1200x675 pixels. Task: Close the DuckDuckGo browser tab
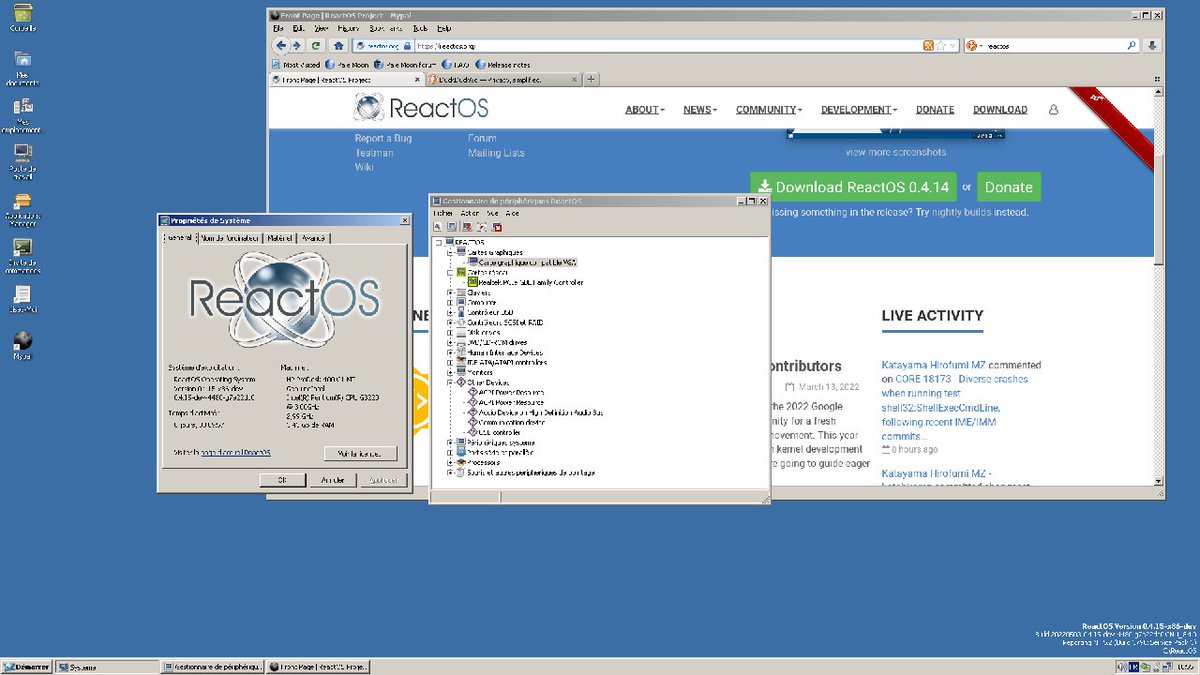pyautogui.click(x=575, y=79)
